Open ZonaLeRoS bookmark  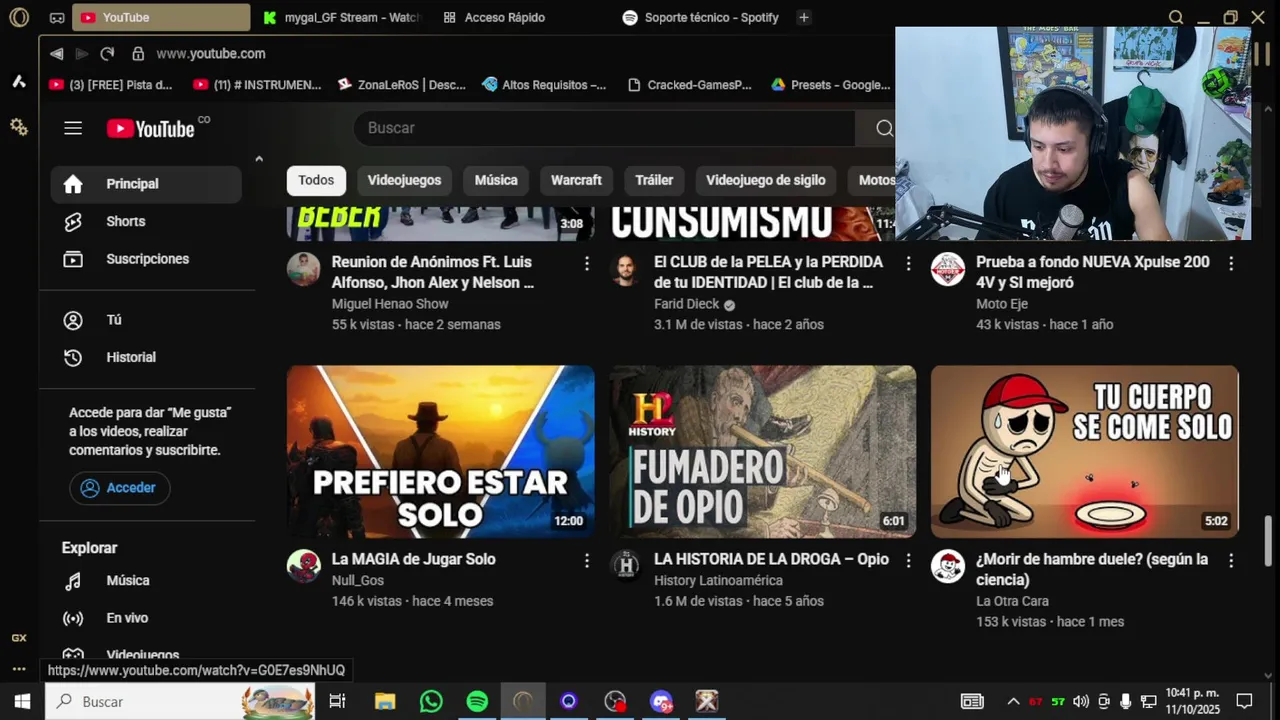coord(402,85)
